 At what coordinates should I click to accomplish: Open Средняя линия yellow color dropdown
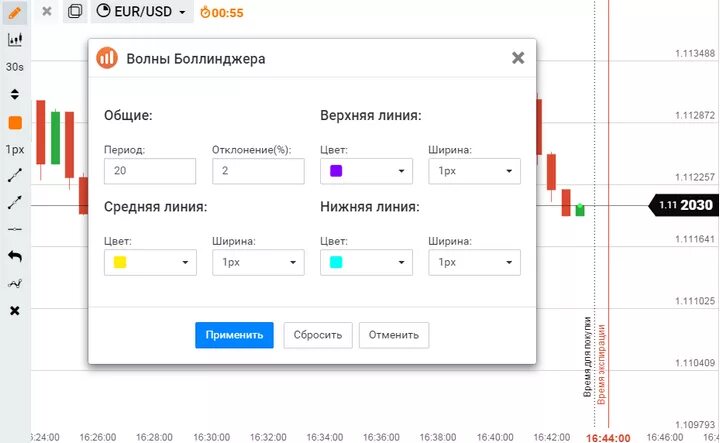[x=150, y=263]
